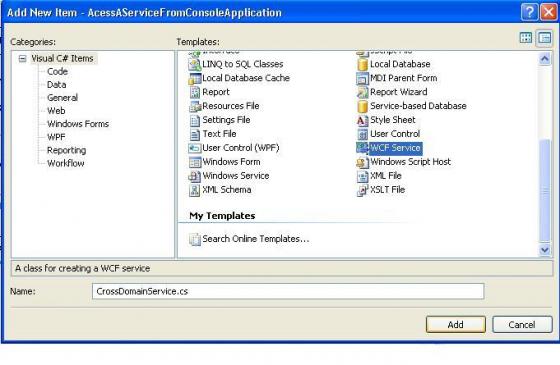Select the LINQ to SQL Classes icon
Viewport: 560px width, 365px height.
(x=195, y=65)
